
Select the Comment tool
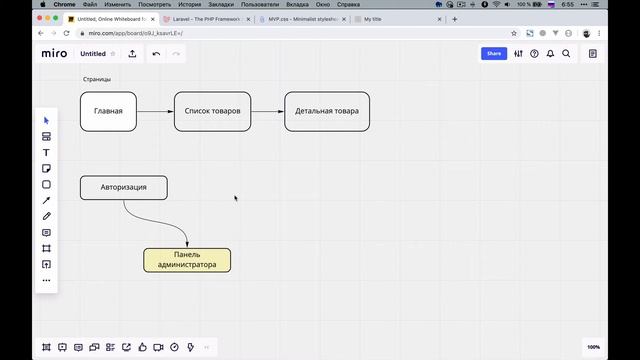click(x=46, y=233)
